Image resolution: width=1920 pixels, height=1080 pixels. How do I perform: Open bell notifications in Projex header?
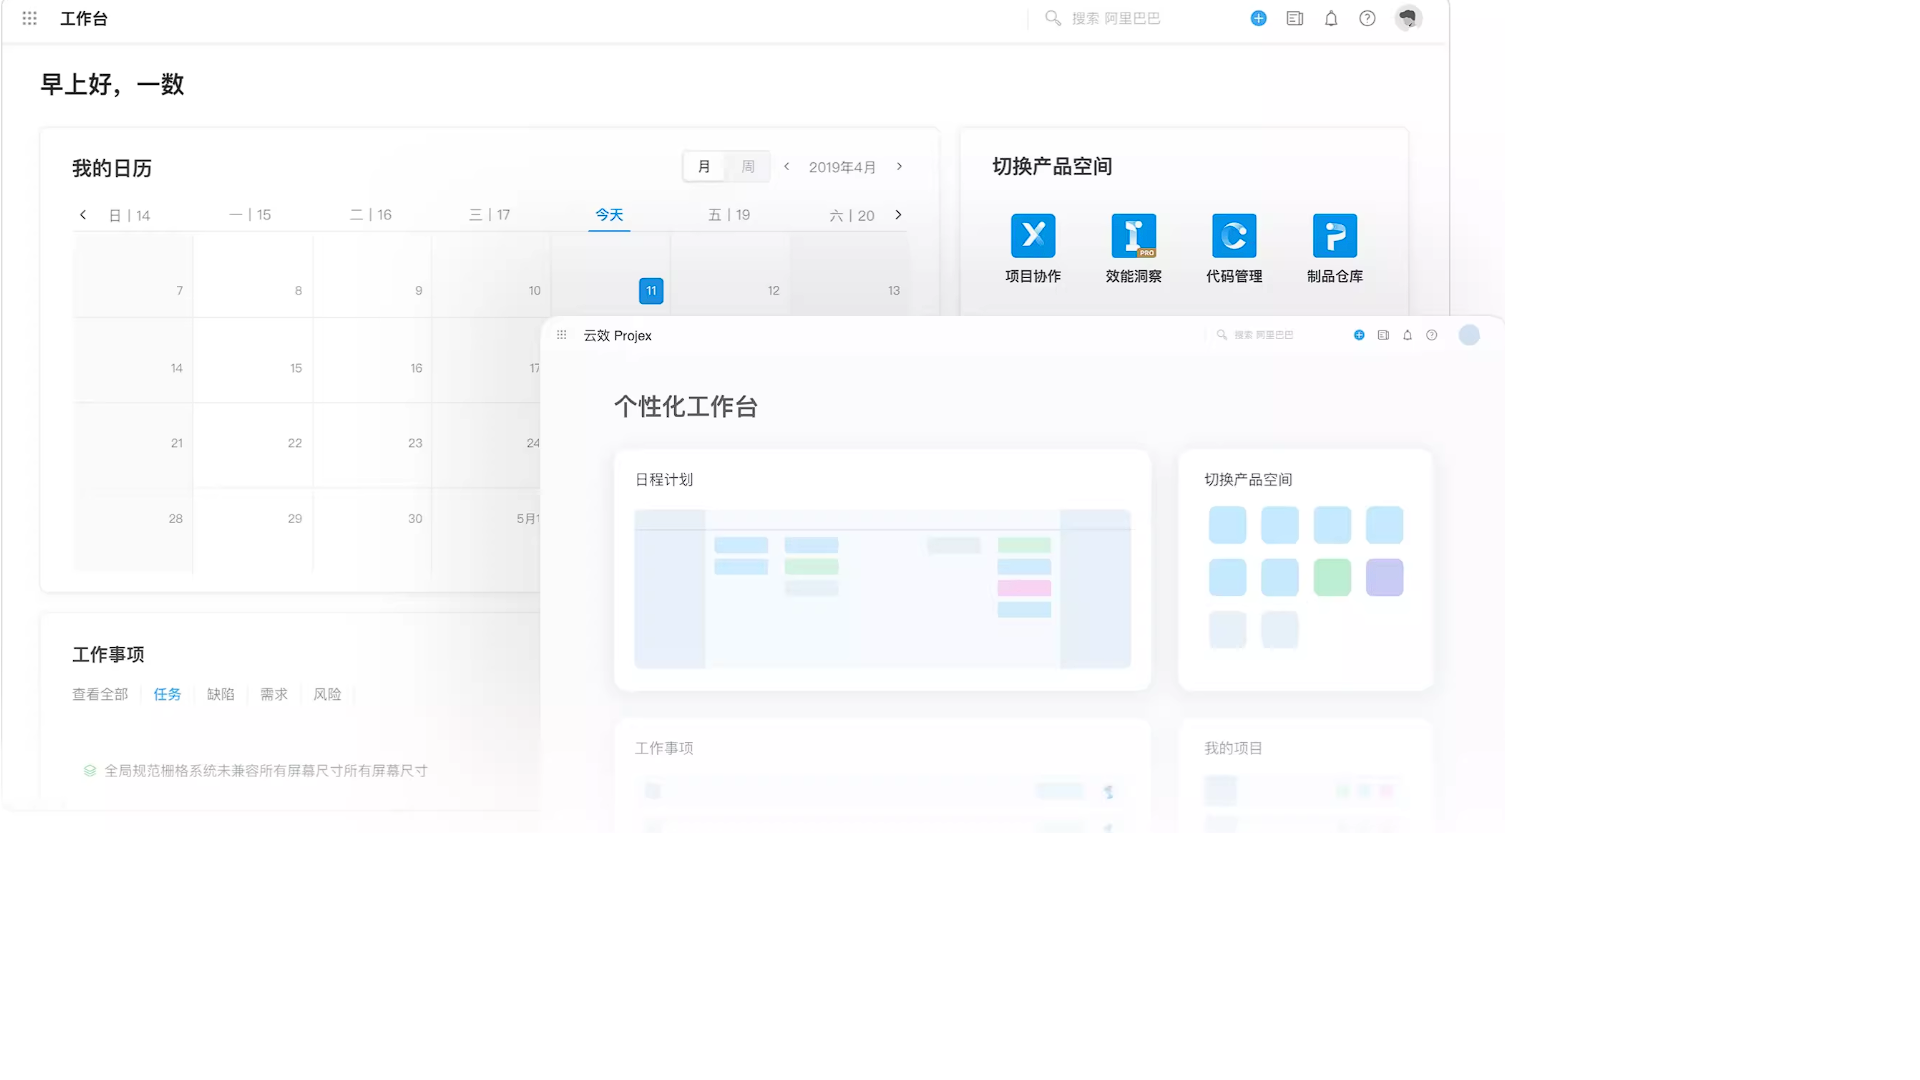pos(1407,335)
